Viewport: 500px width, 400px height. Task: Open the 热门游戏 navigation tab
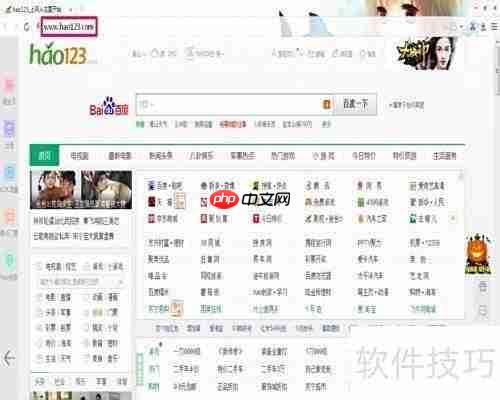click(x=283, y=156)
